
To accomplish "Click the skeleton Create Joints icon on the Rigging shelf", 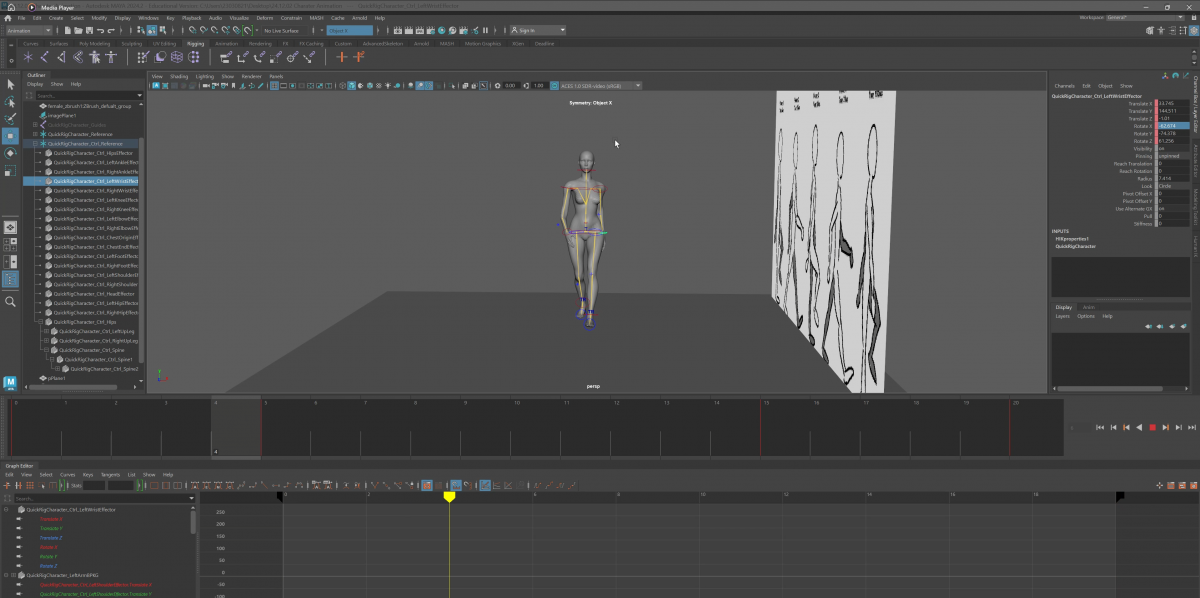I will point(28,57).
